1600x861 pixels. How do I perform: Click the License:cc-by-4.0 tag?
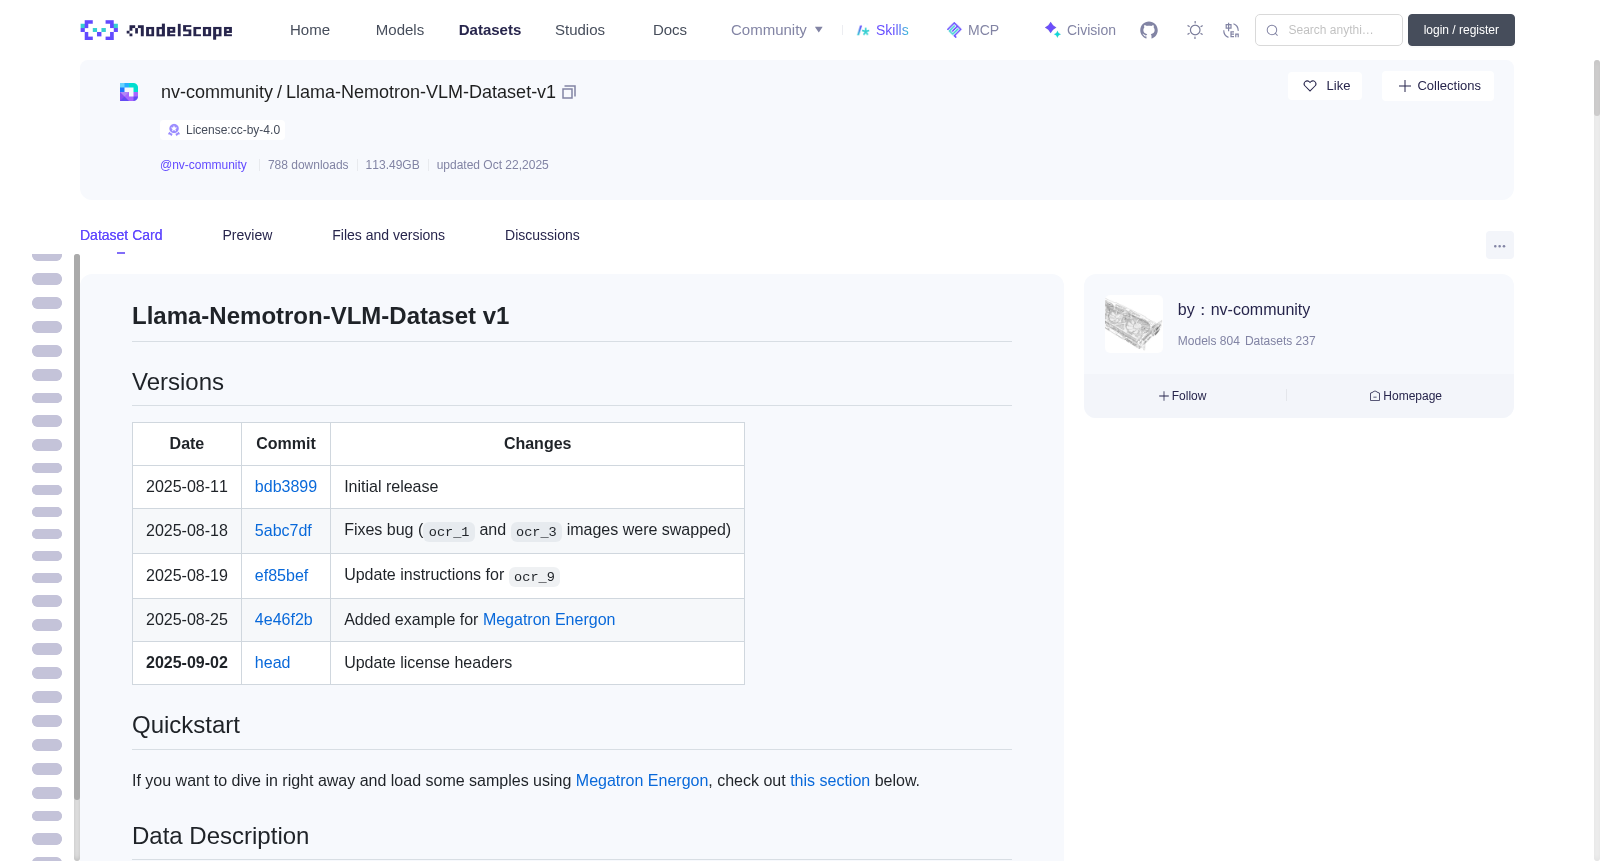point(223,130)
